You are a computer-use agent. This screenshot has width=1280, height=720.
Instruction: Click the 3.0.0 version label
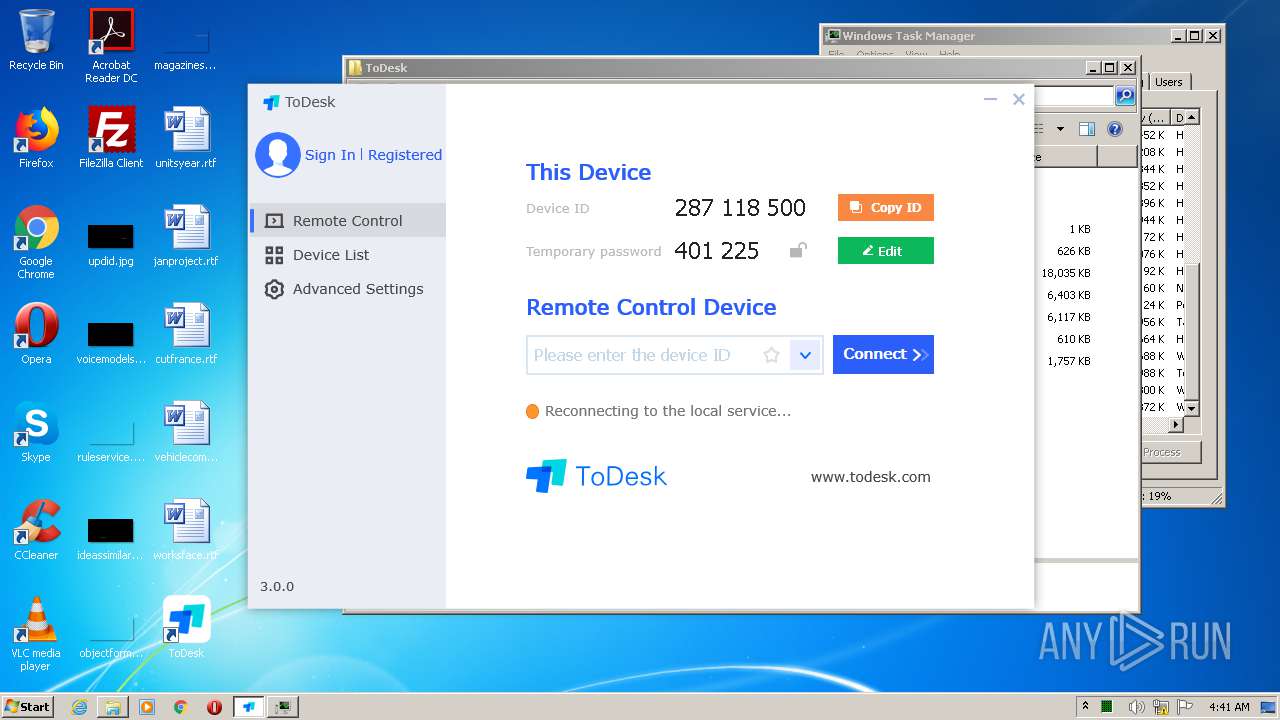[277, 587]
